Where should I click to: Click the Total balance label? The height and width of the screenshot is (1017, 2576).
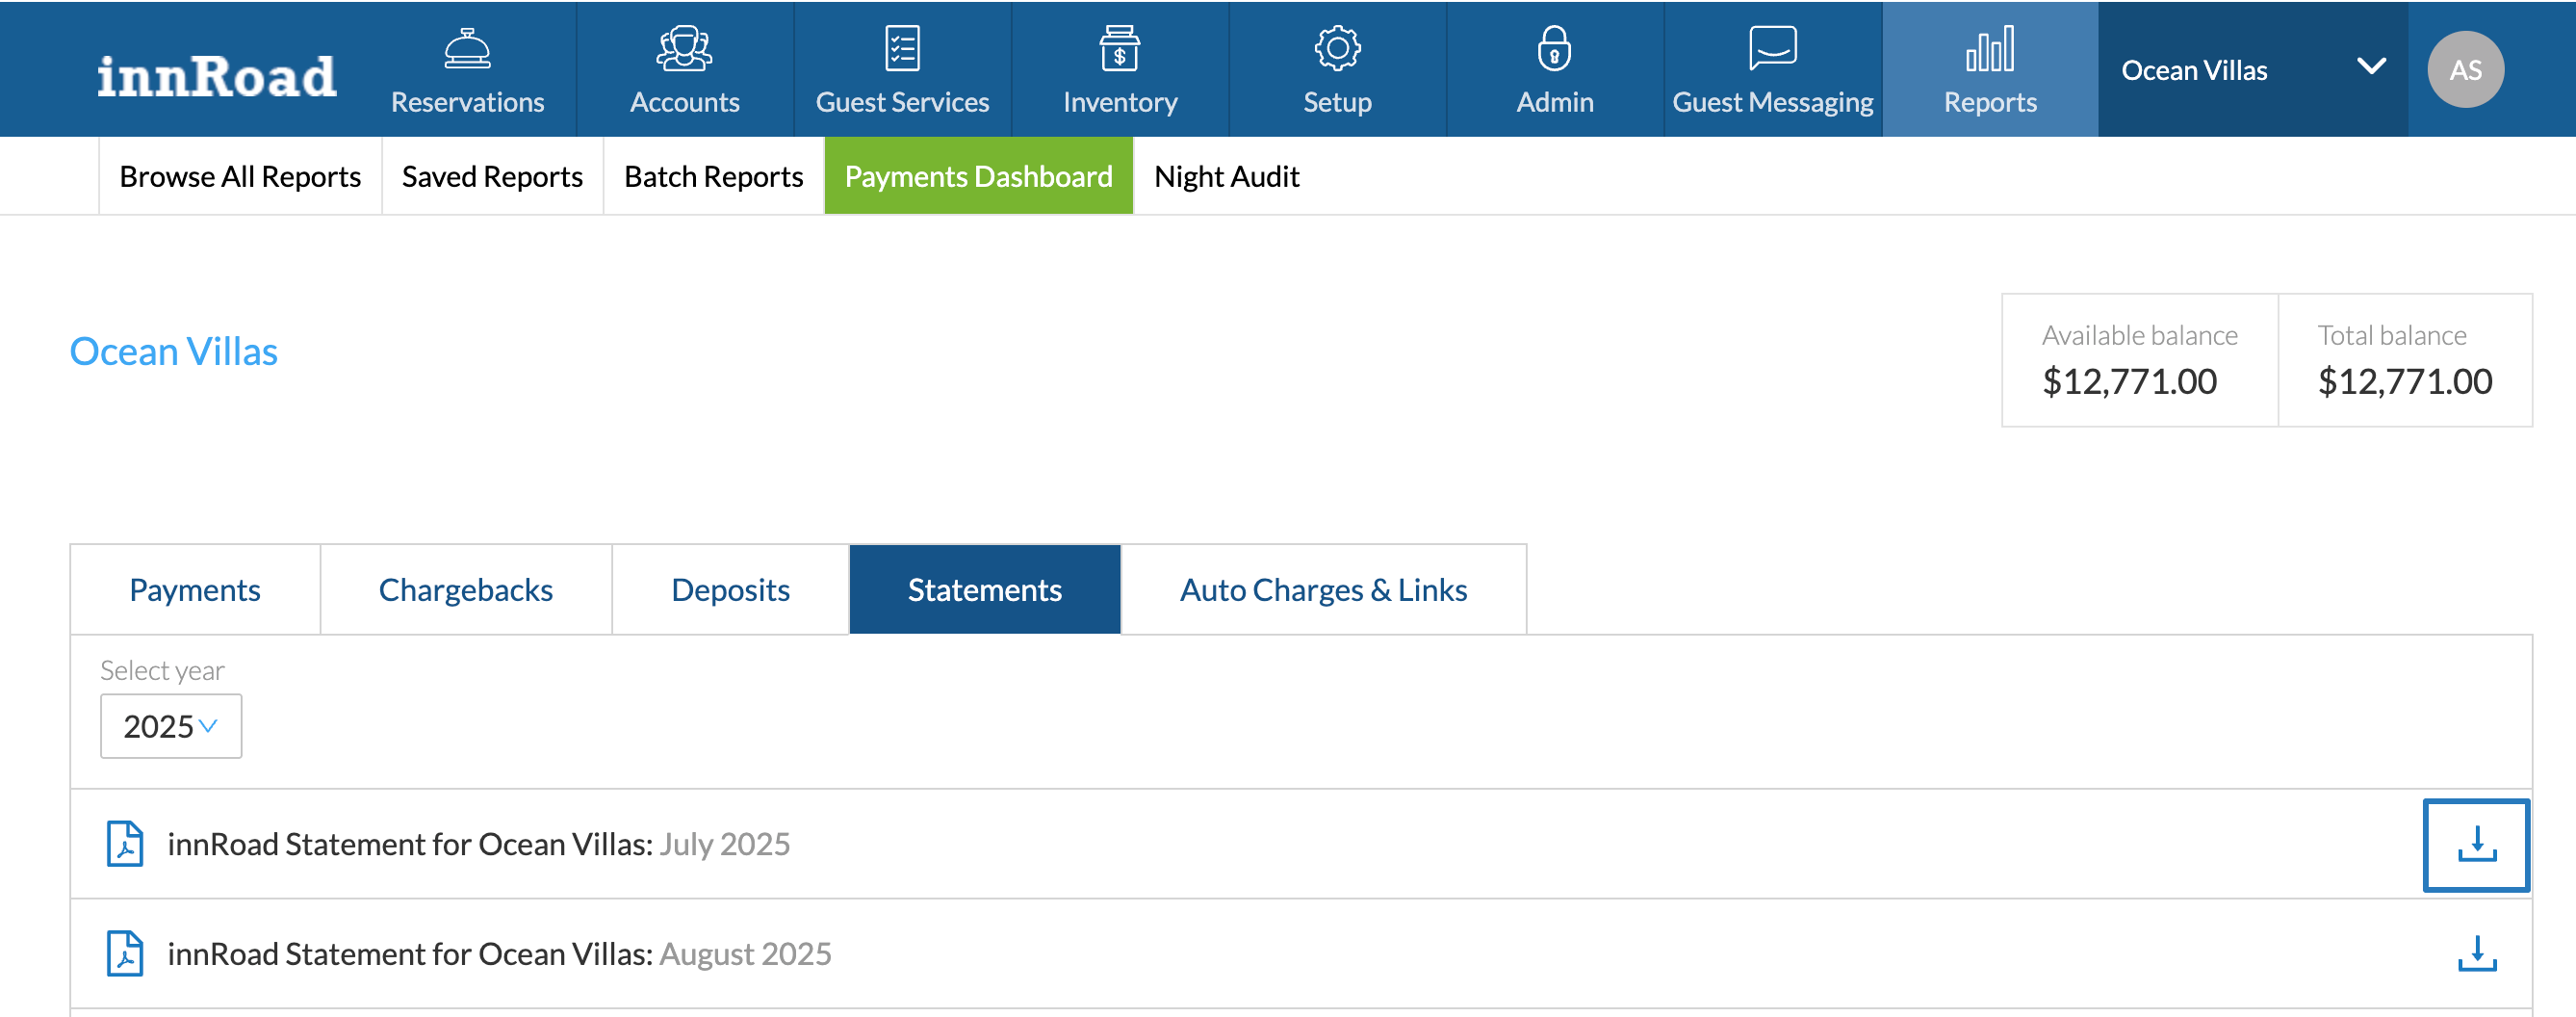pyautogui.click(x=2391, y=335)
